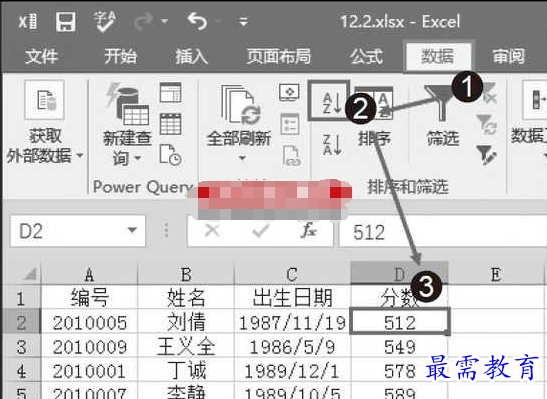Click cell containing 王义全
This screenshot has height=399, width=547.
click(x=186, y=347)
